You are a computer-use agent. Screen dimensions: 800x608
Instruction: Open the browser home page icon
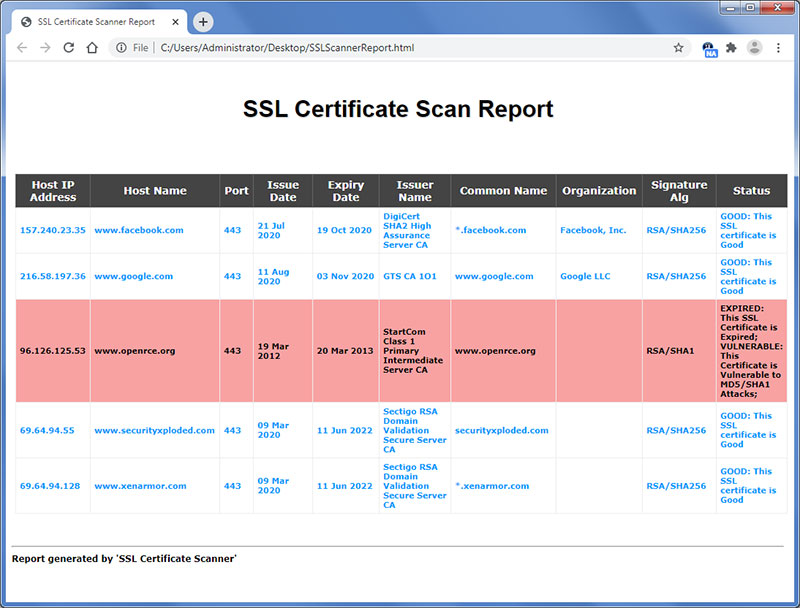tap(92, 47)
